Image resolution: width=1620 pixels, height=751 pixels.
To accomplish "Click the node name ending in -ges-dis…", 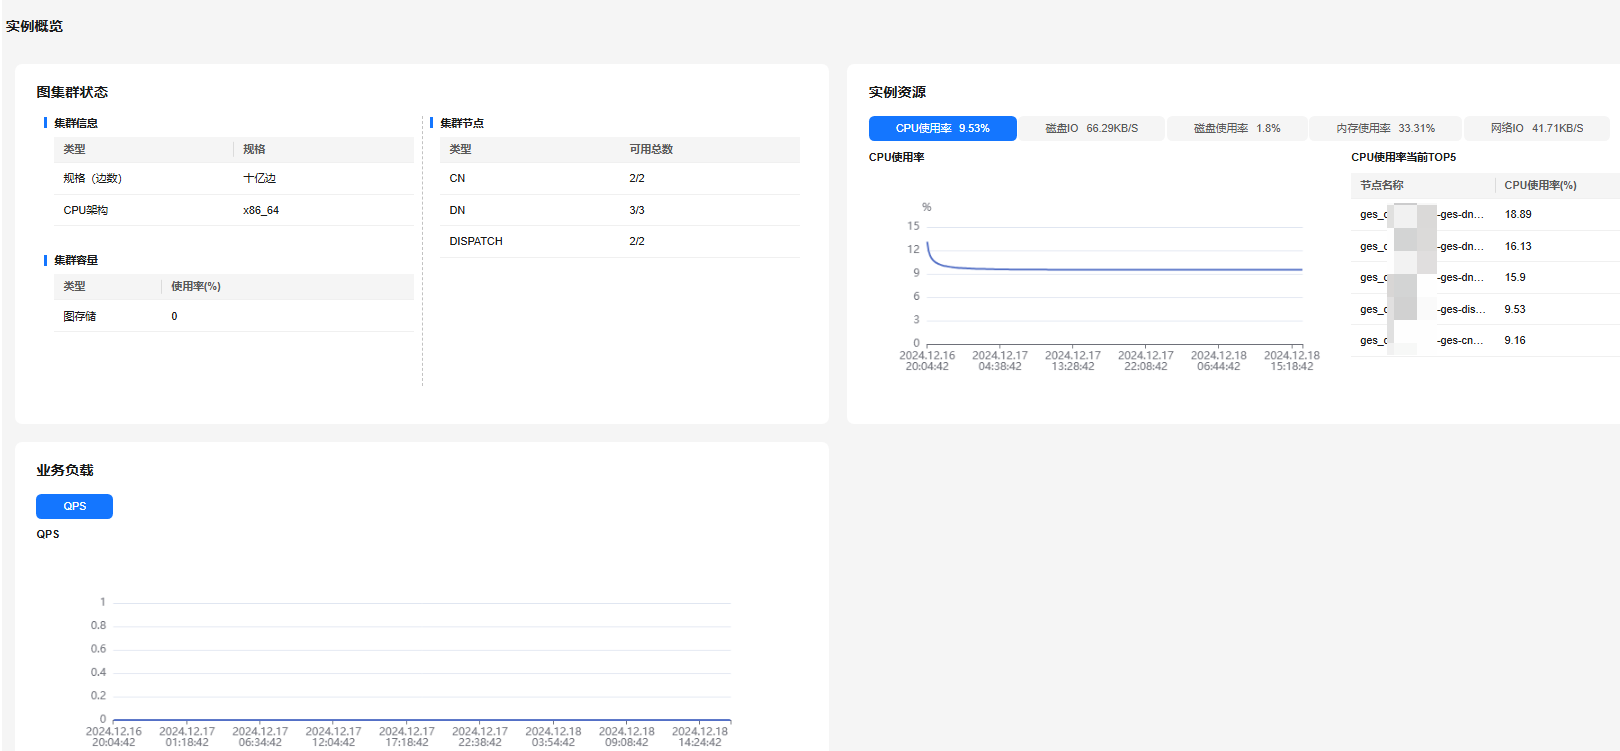I will (1422, 309).
